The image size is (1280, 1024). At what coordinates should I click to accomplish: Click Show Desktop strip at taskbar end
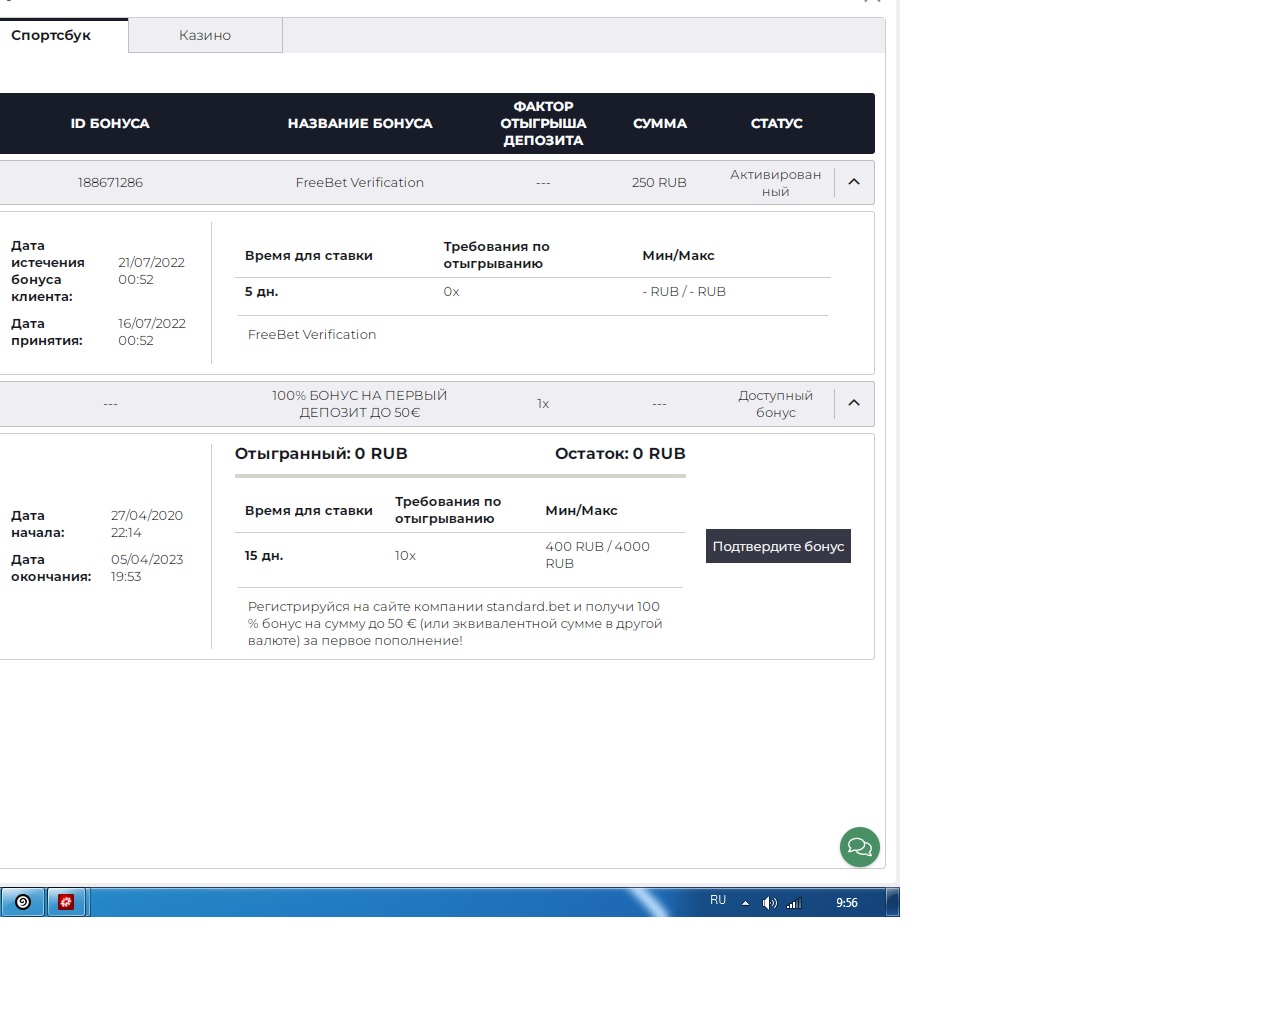pyautogui.click(x=893, y=902)
